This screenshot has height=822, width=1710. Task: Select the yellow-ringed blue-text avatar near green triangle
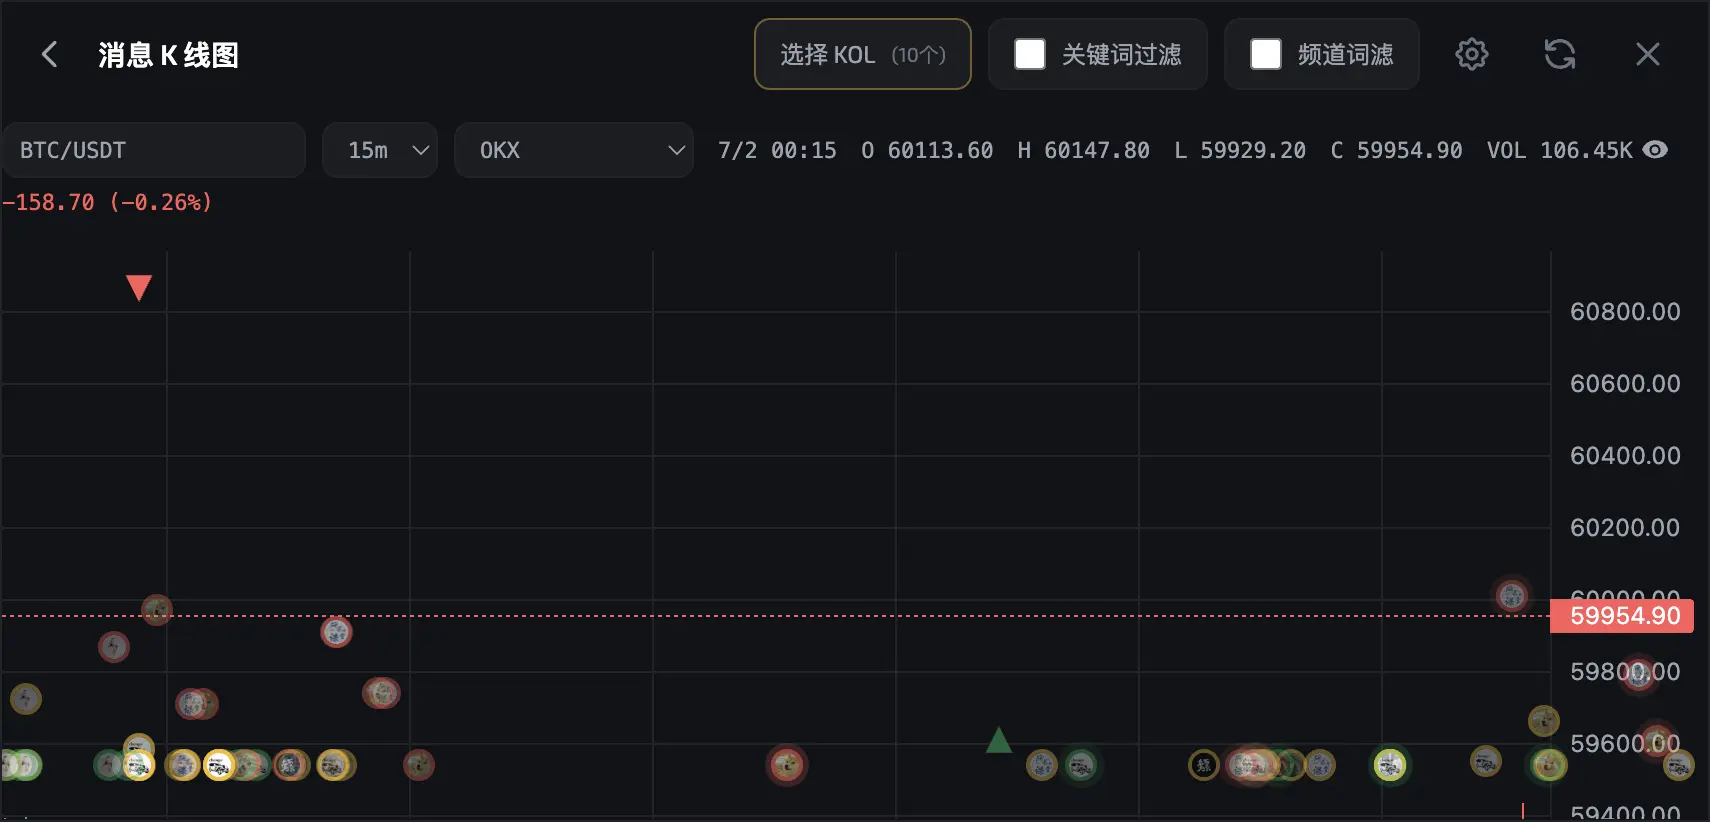point(1042,765)
